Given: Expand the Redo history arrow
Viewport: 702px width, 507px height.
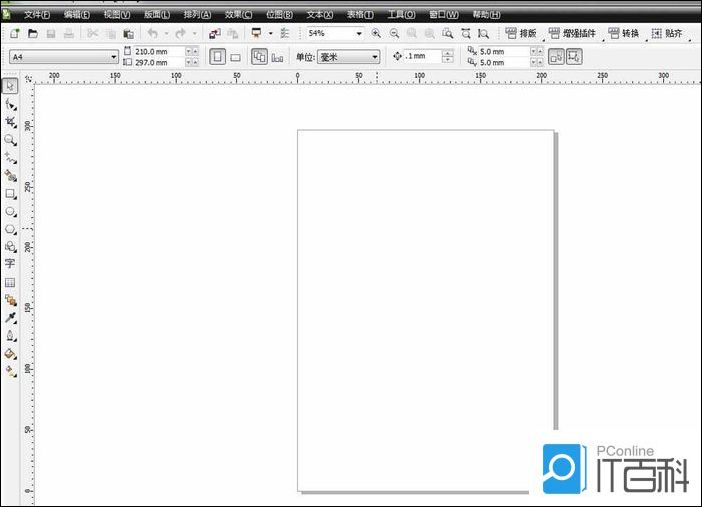Looking at the screenshot, I should point(194,33).
